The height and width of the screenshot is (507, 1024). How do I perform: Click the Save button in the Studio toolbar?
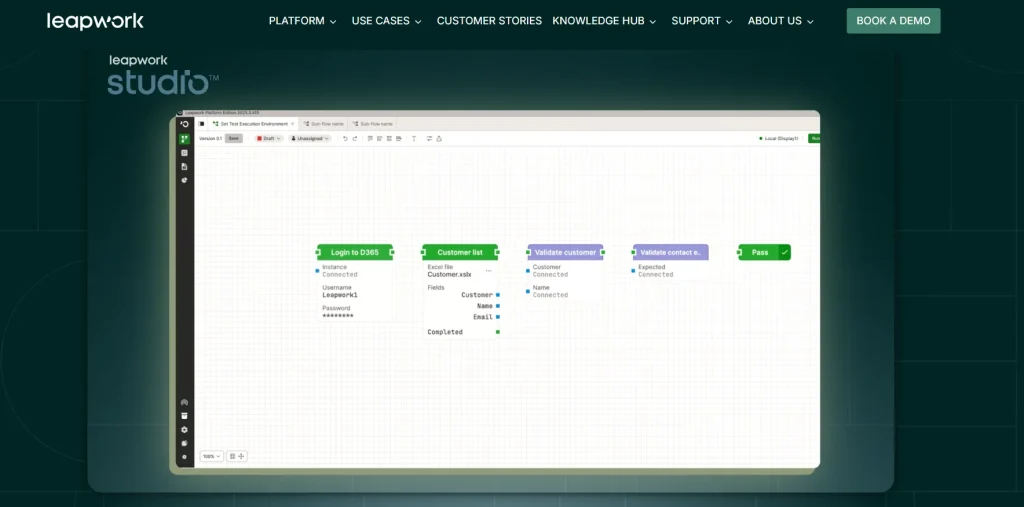[234, 139]
